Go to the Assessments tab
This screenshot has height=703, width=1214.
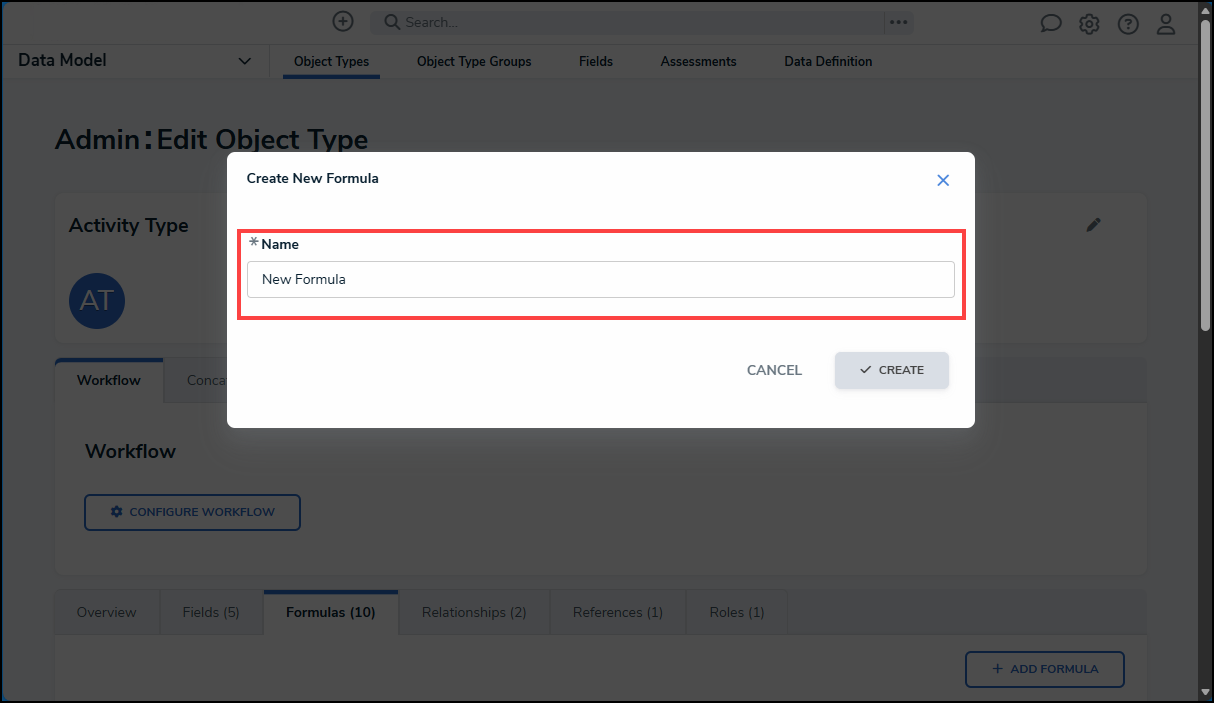pos(698,61)
